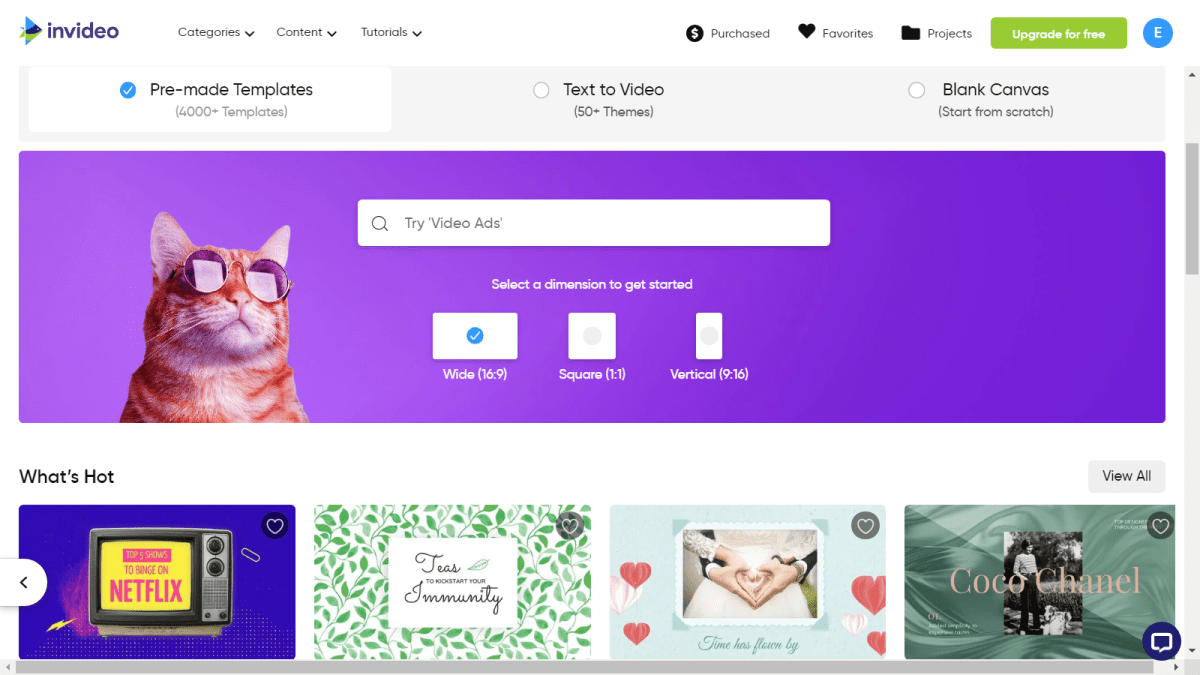Favorite the Teas Immunity template
Viewport: 1200px width, 675px height.
[x=570, y=525]
